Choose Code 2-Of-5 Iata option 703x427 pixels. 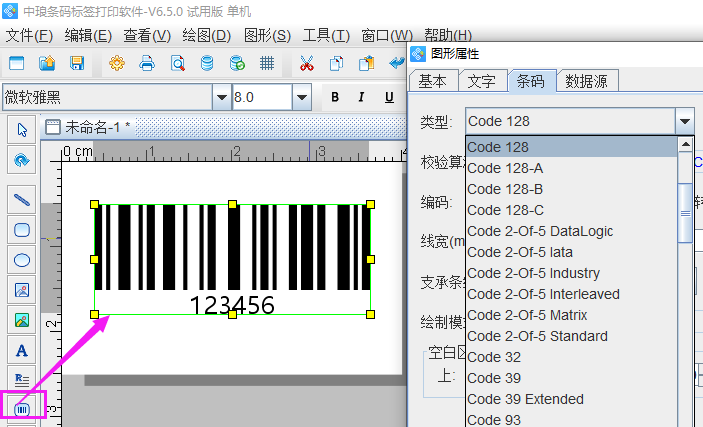coord(571,252)
